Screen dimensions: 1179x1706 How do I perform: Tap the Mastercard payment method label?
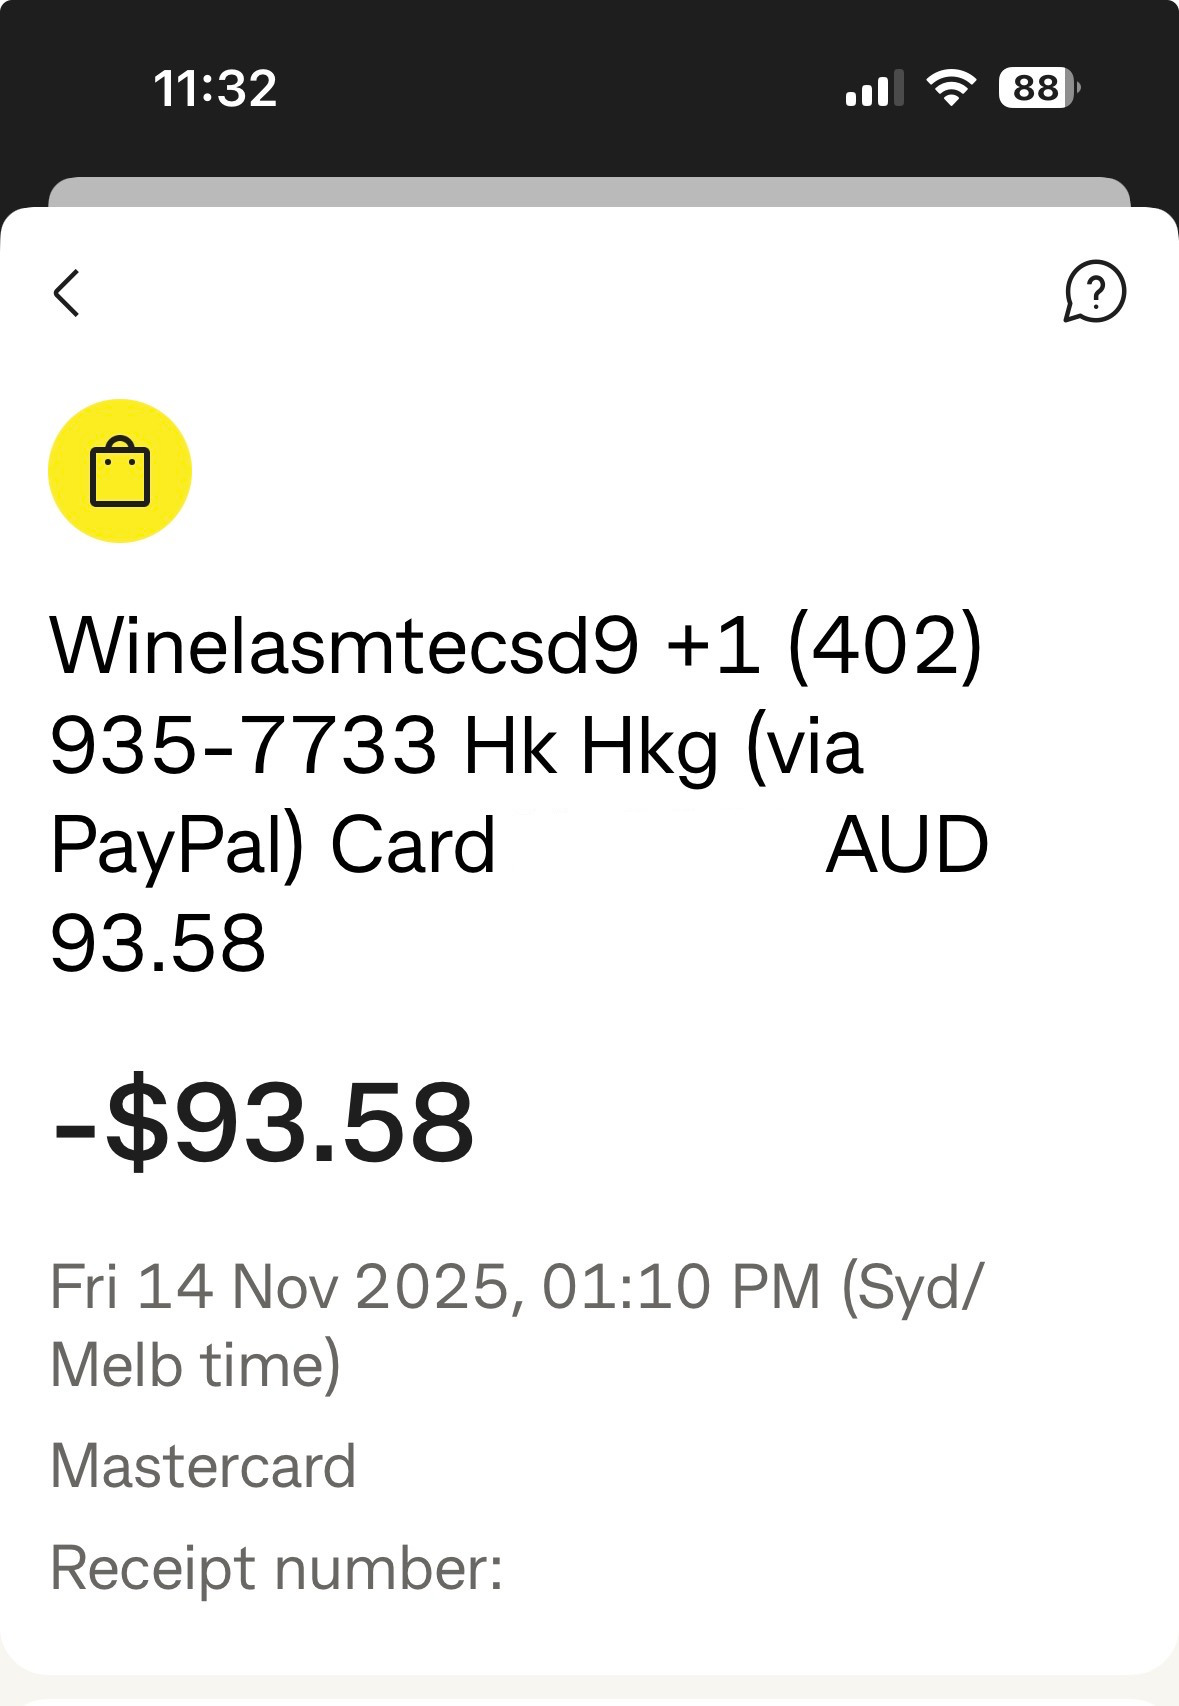[203, 1466]
